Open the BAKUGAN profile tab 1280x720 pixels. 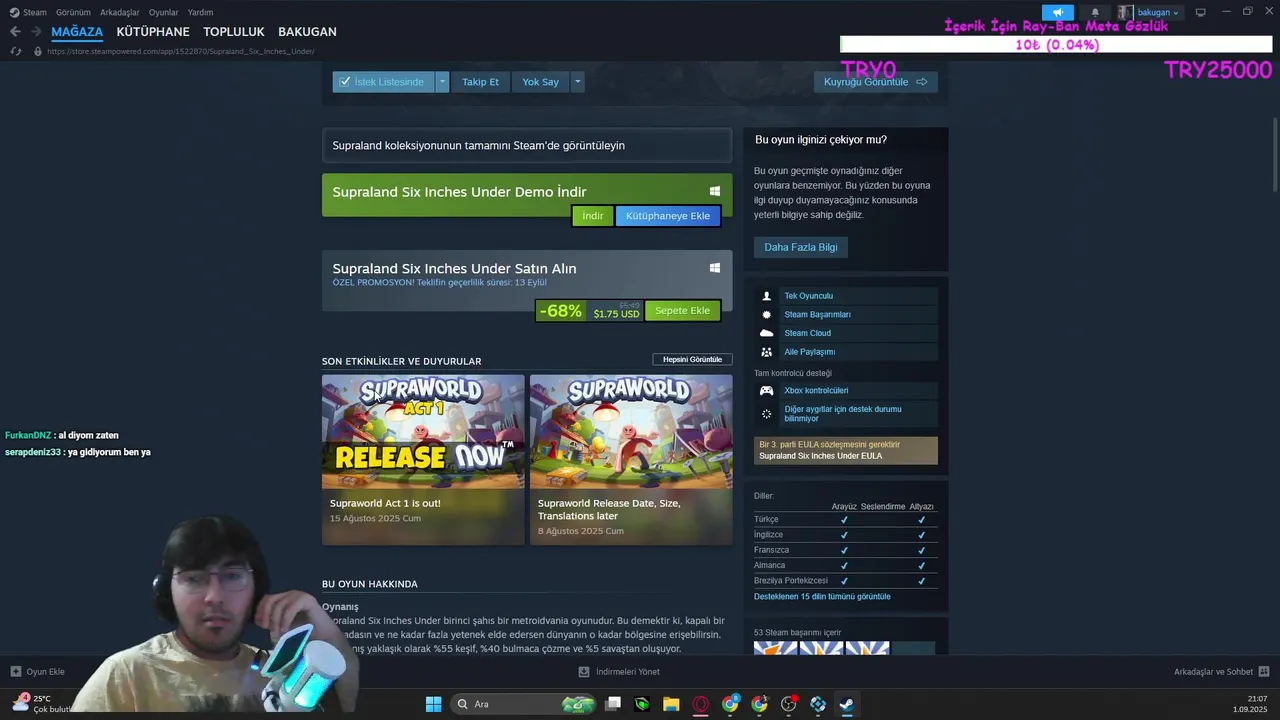point(307,32)
